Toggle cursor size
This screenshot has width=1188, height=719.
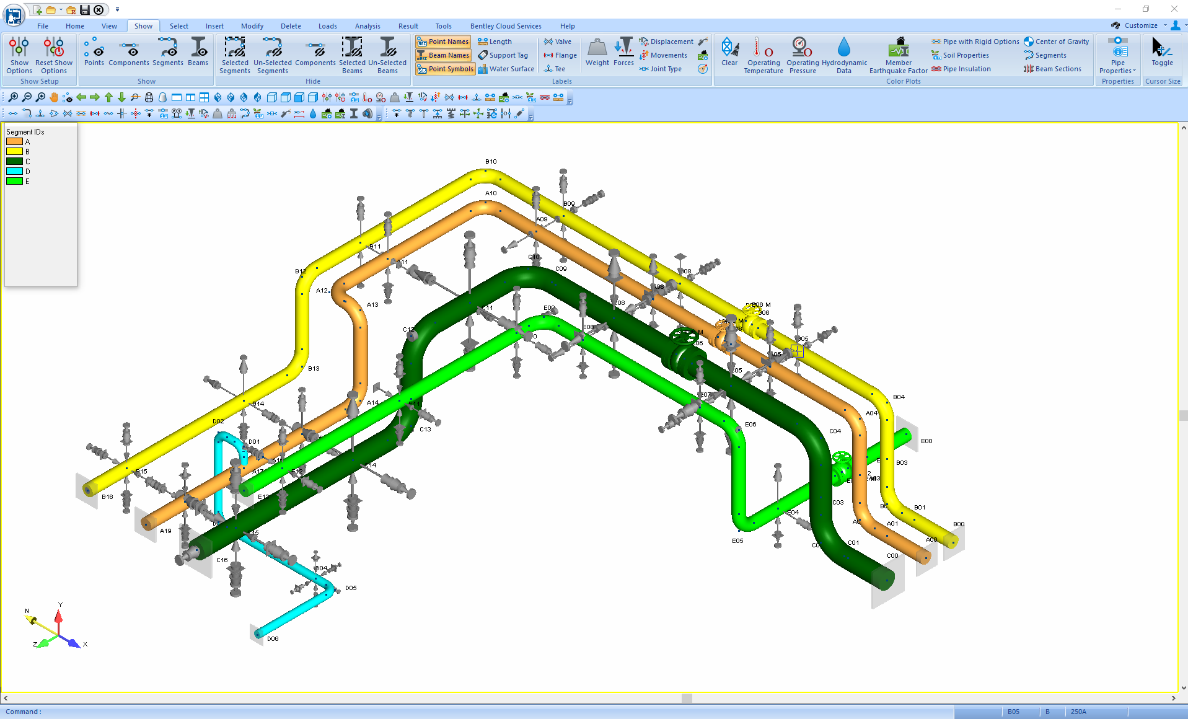1162,52
